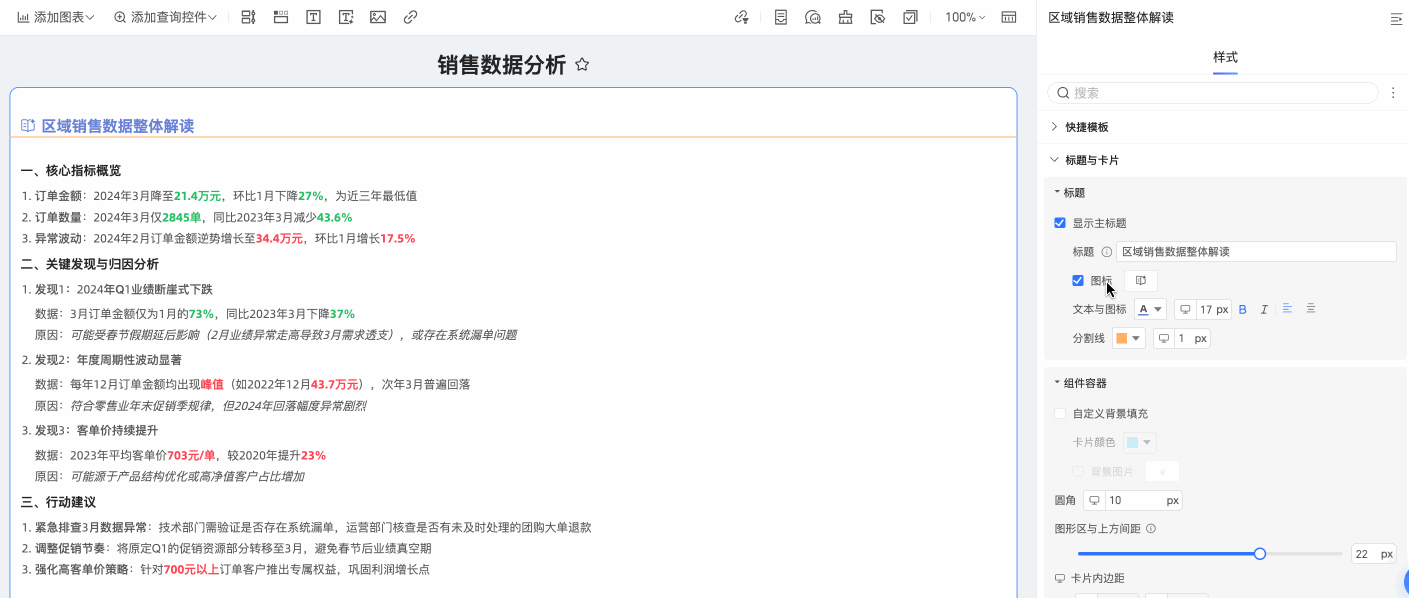Tick the 背景图片 checkbox
This screenshot has width=1409, height=598.
point(1078,471)
